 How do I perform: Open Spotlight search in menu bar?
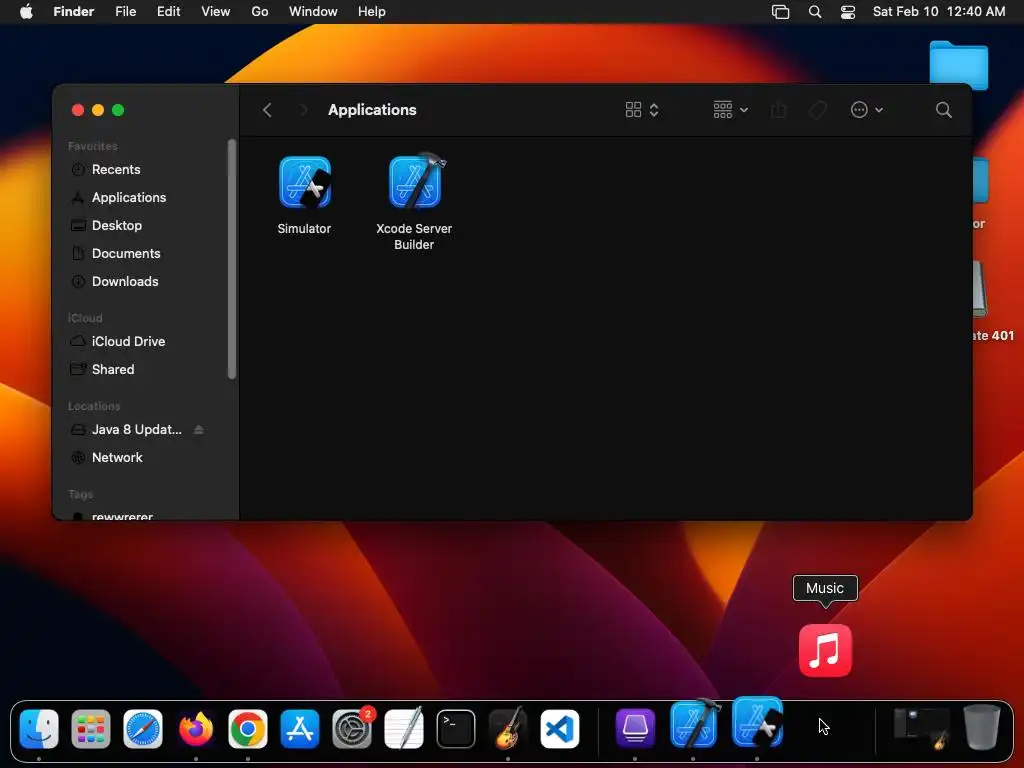814,12
